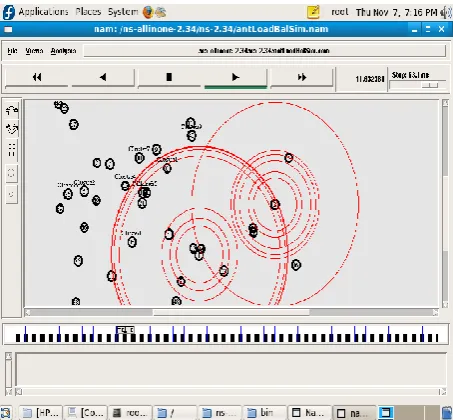The image size is (453, 420).
Task: Switch to the bin folder taskbar item
Action: tap(265, 413)
